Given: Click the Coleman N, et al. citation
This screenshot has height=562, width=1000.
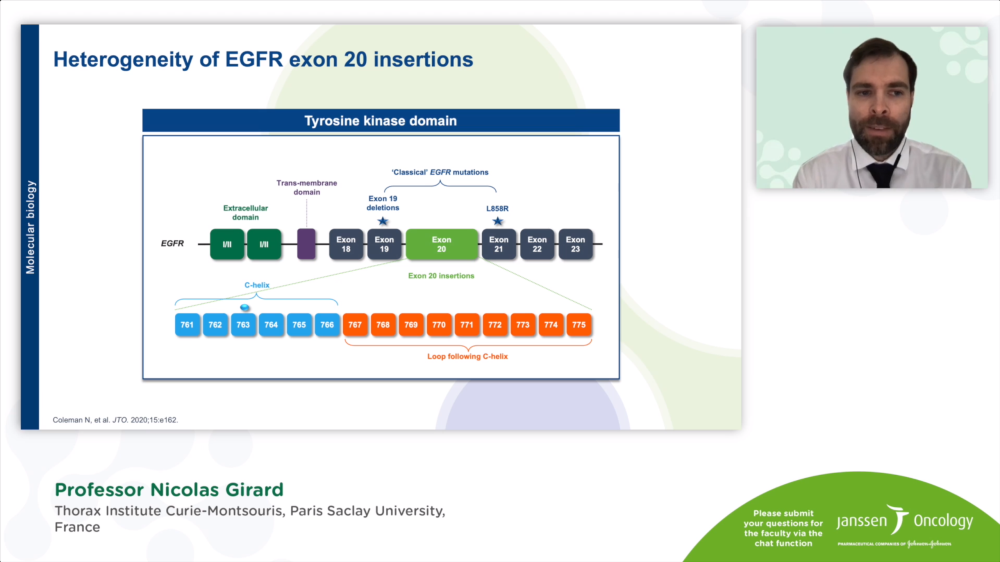Looking at the screenshot, I should (x=115, y=420).
